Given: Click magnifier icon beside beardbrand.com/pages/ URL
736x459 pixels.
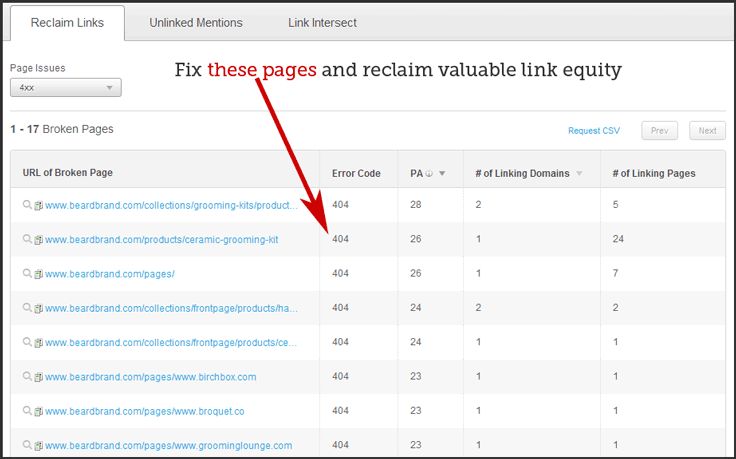Looking at the screenshot, I should 28,274.
